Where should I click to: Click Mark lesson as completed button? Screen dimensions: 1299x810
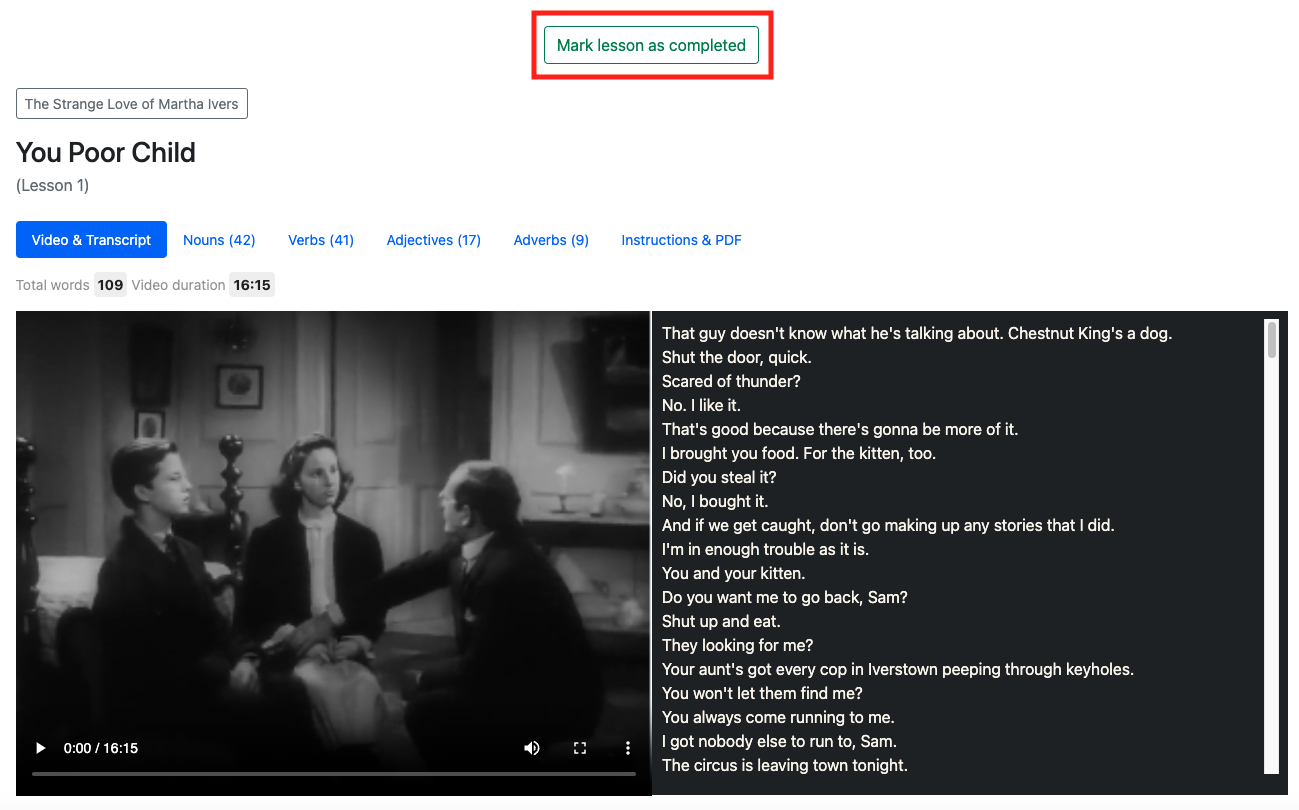tap(651, 46)
